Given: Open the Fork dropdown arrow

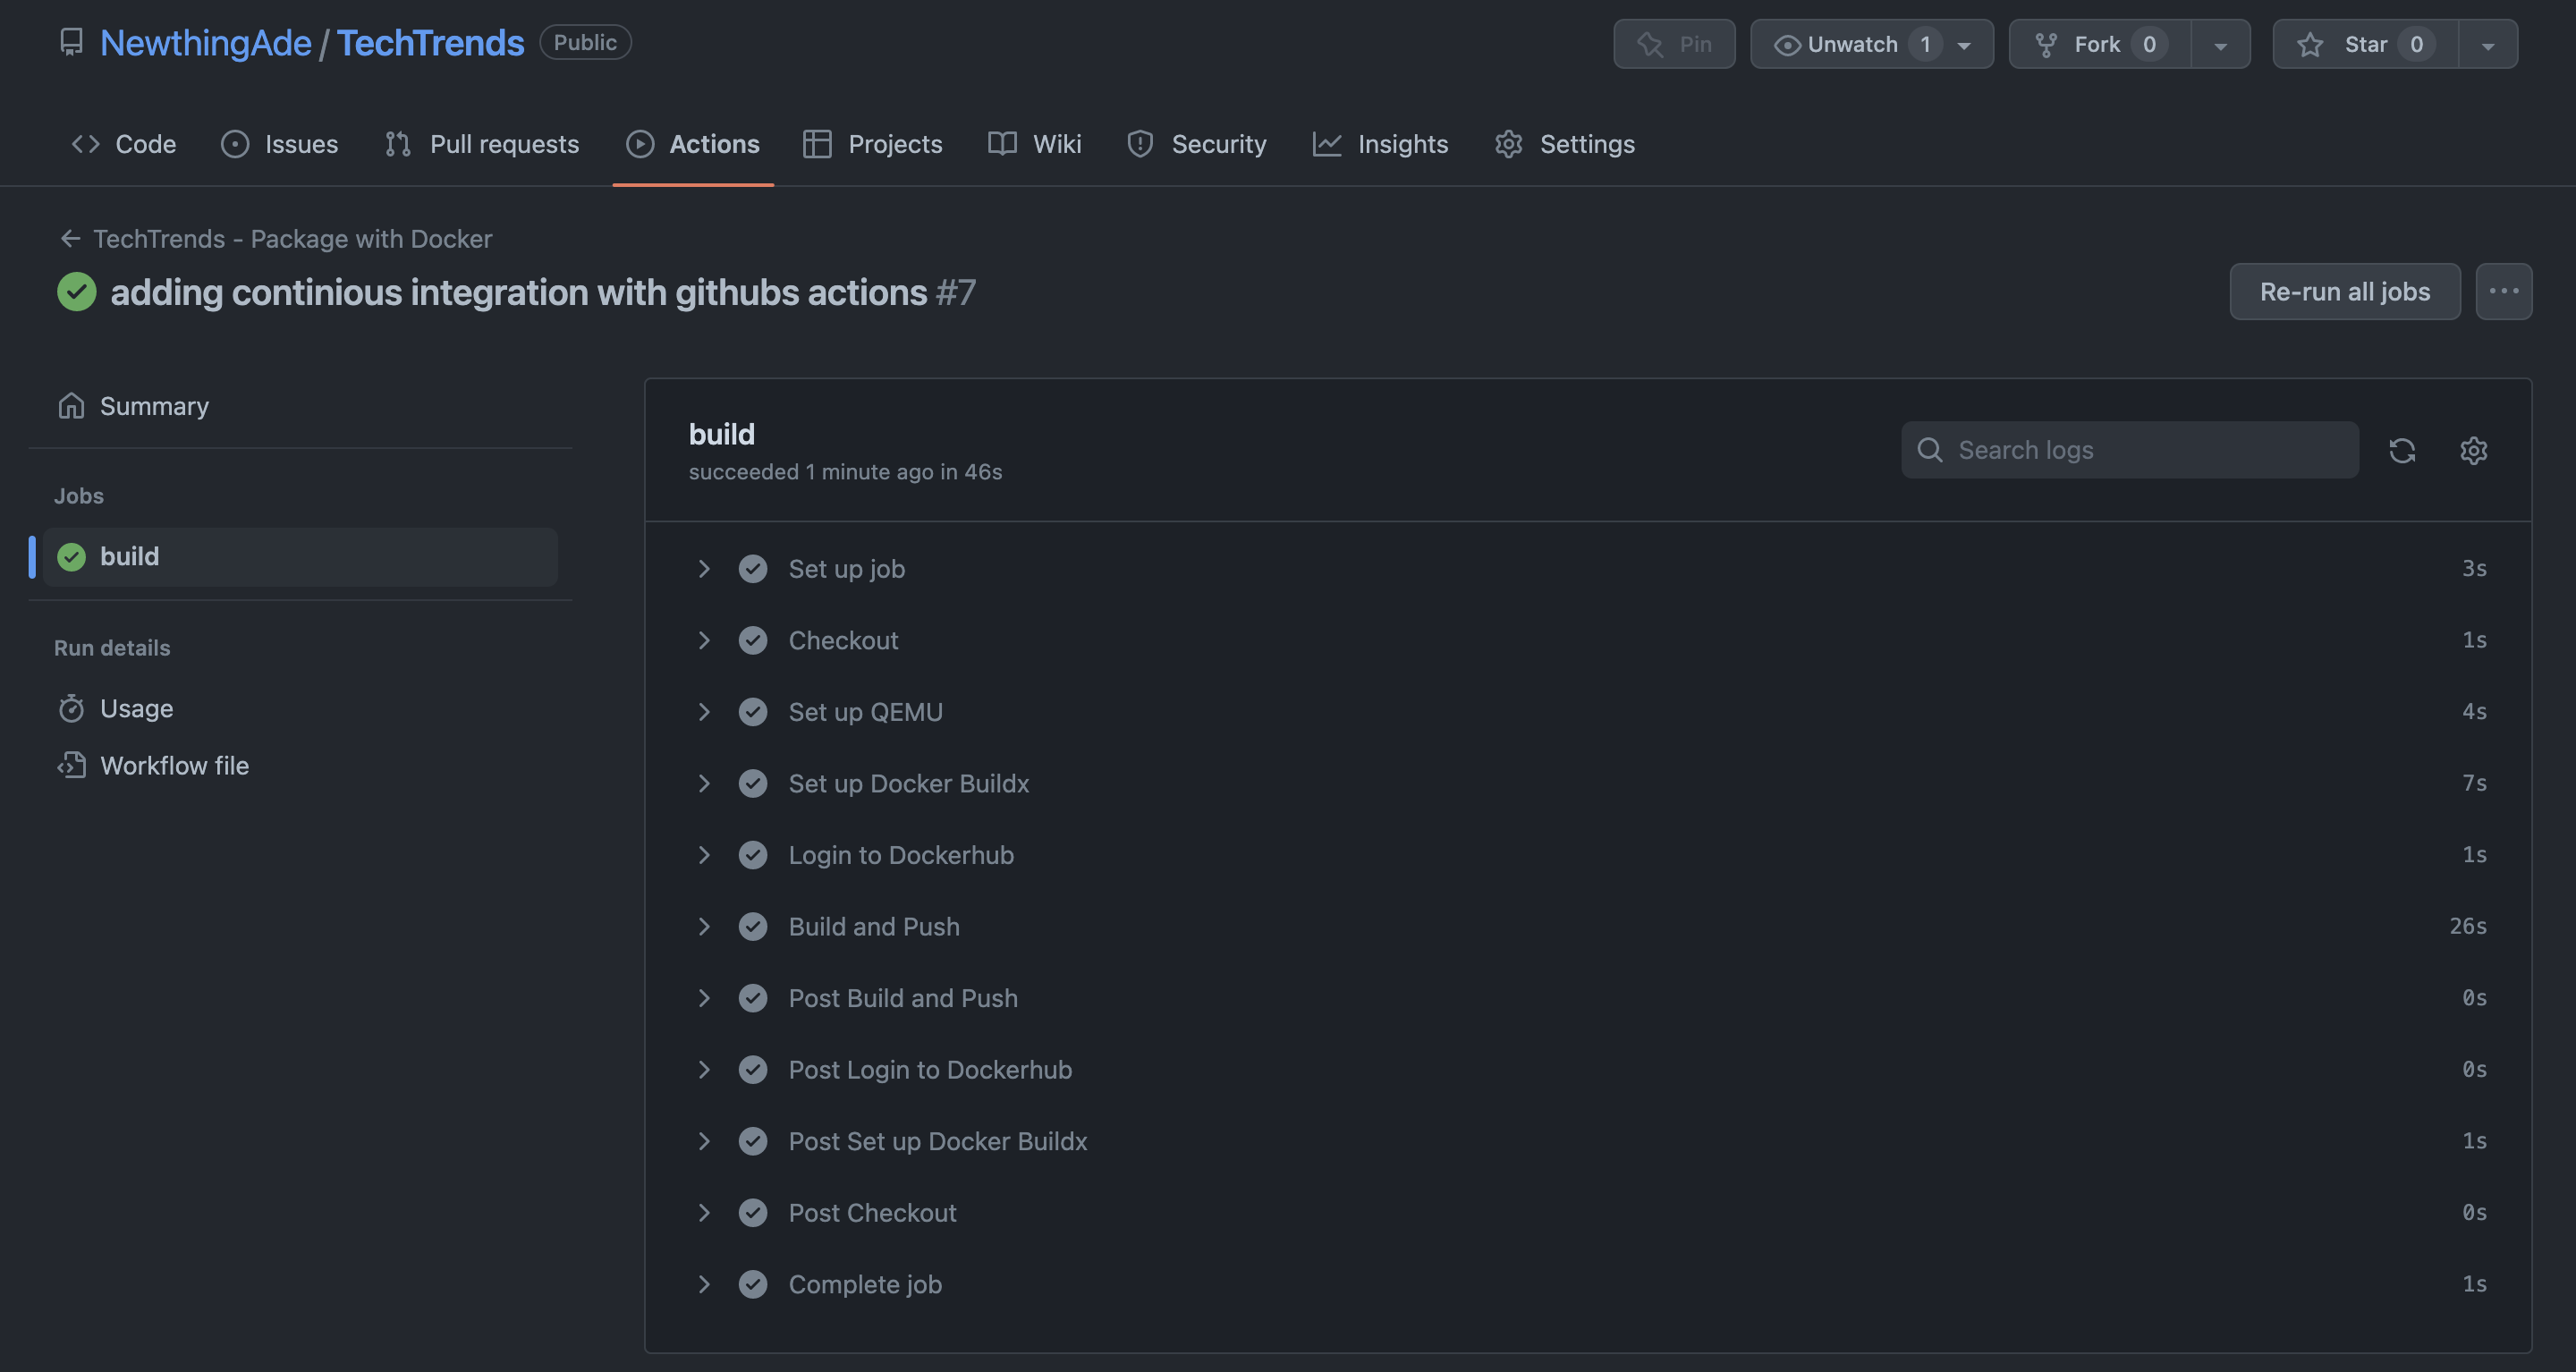Looking at the screenshot, I should pos(2219,43).
